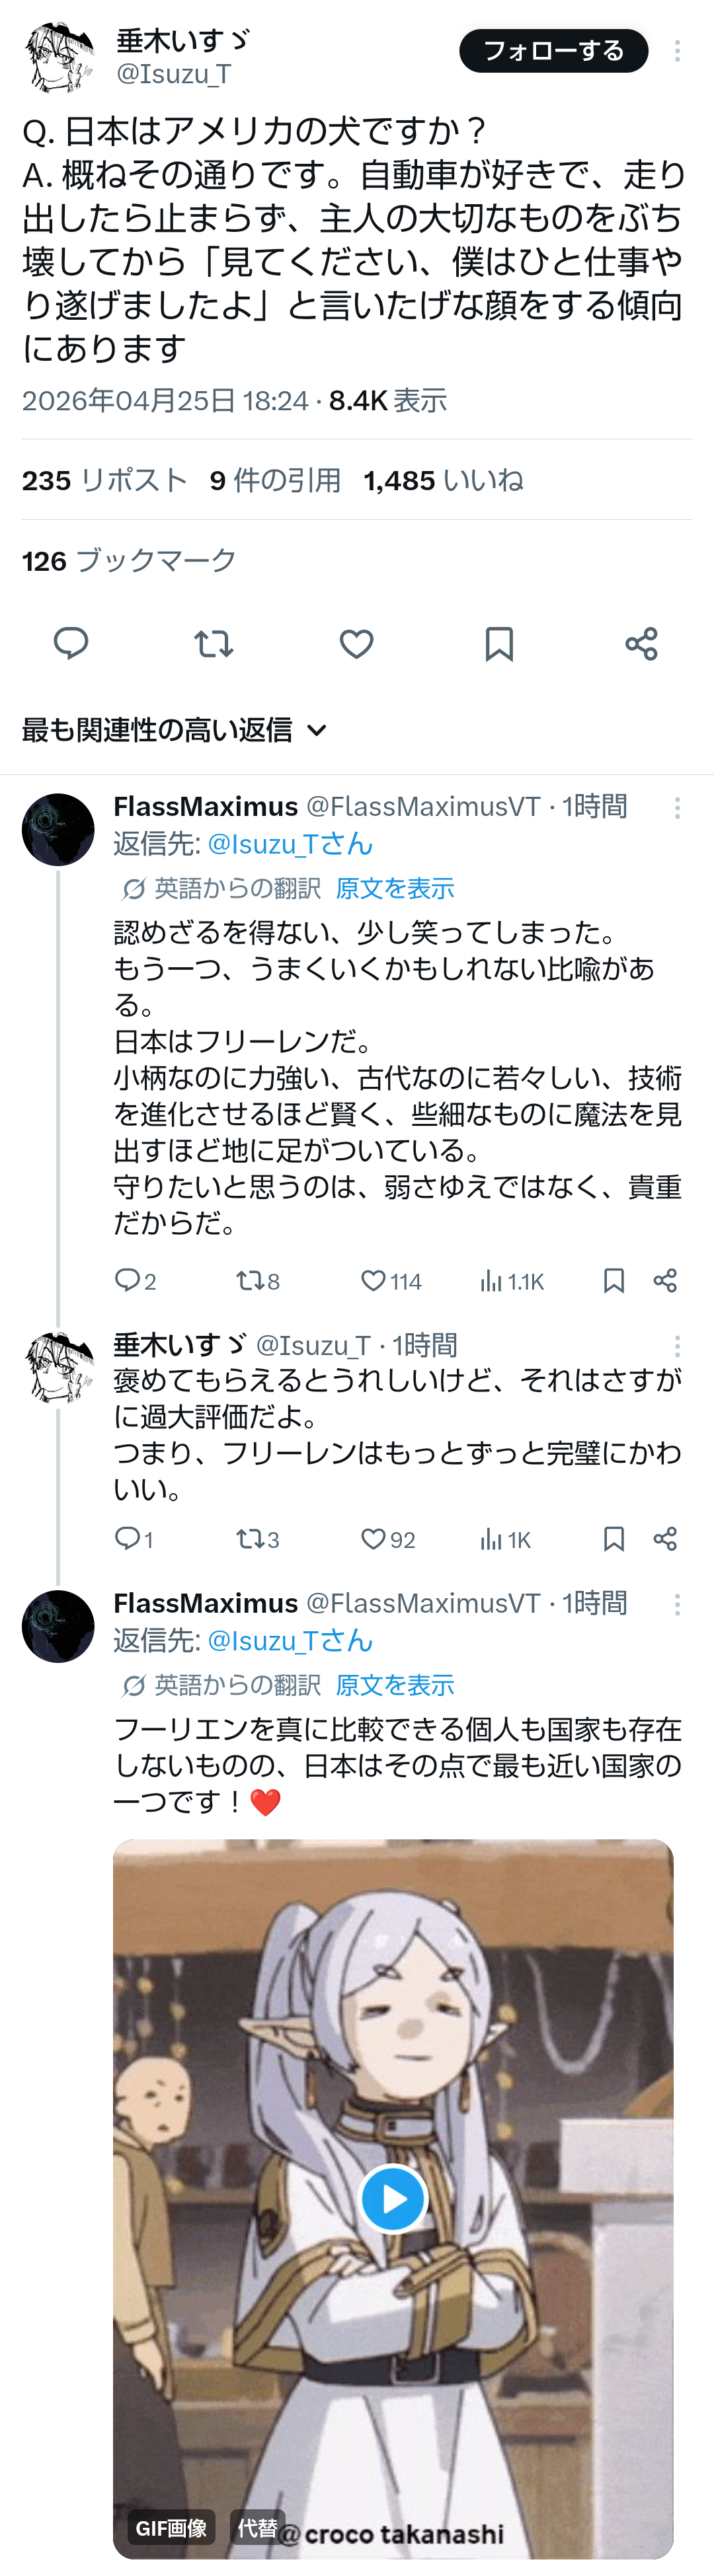Image resolution: width=714 pixels, height=2576 pixels.
Task: Share the reply that has 92 likes
Action: click(665, 1538)
